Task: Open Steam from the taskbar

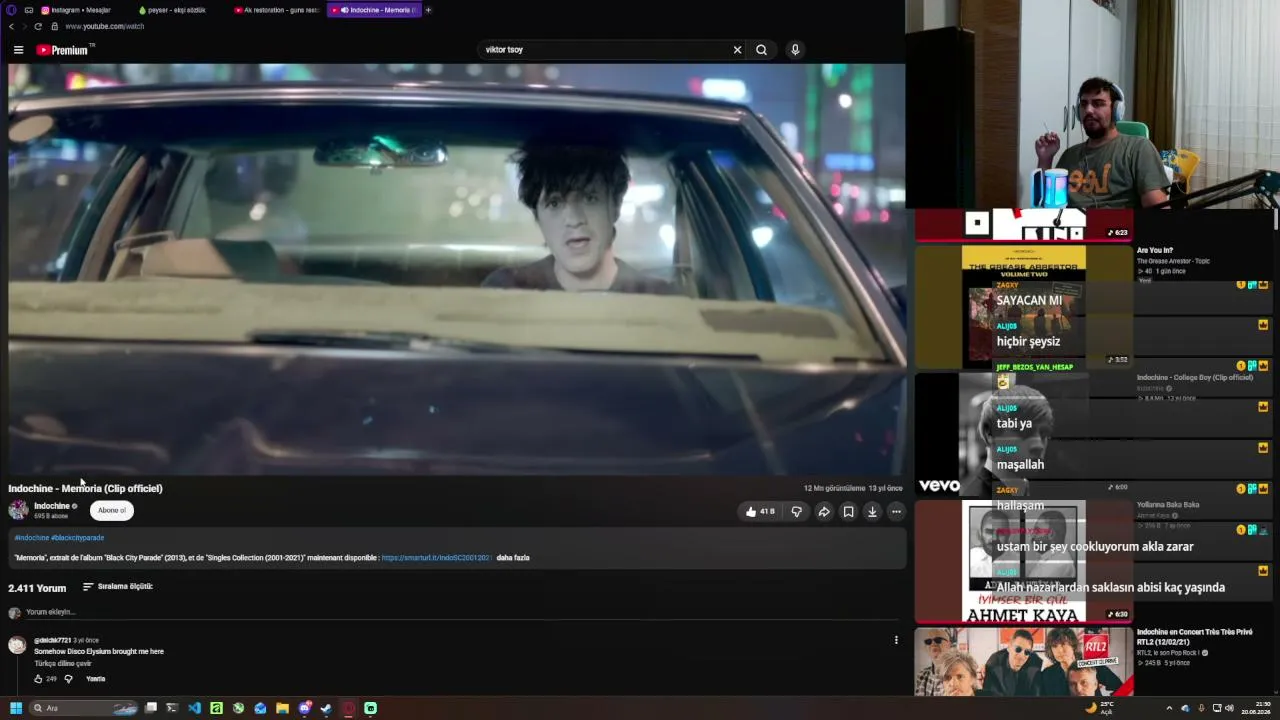Action: [x=326, y=708]
